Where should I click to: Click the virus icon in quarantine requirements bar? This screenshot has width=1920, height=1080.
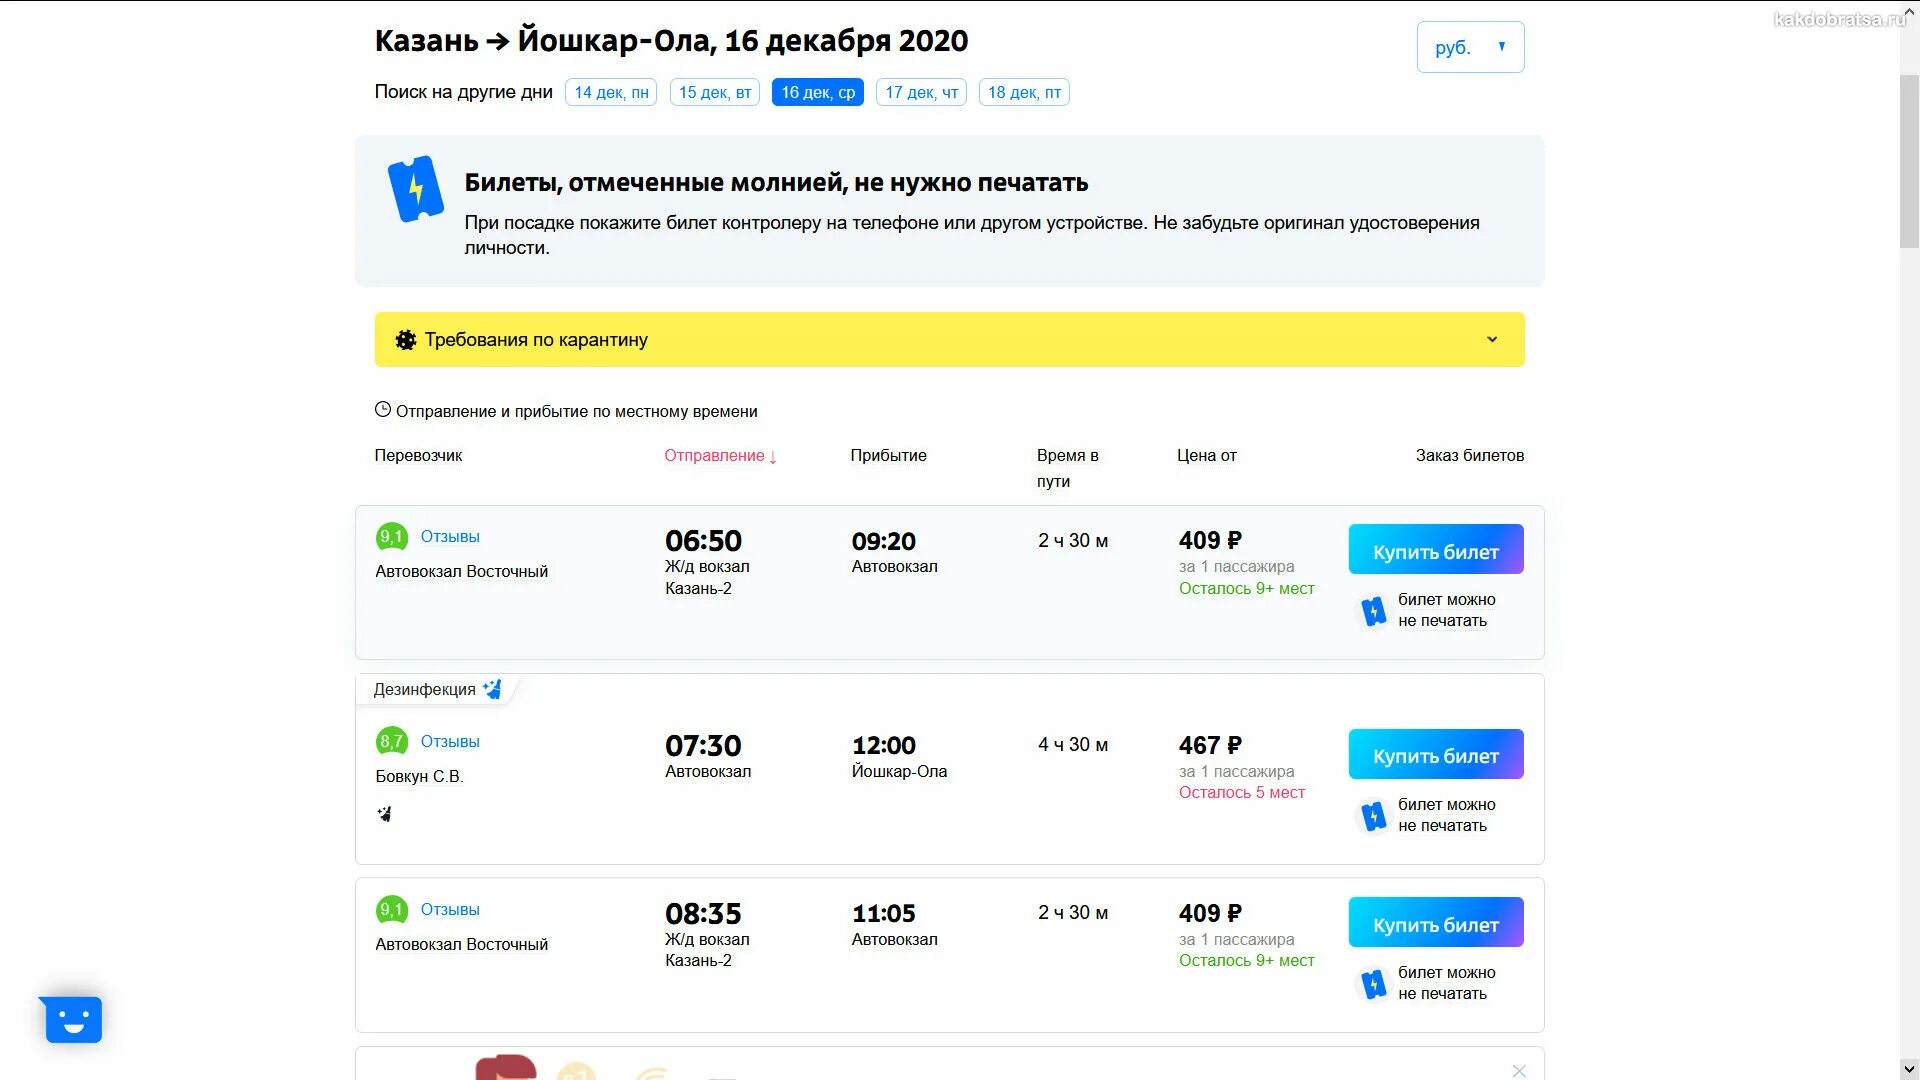pyautogui.click(x=405, y=340)
